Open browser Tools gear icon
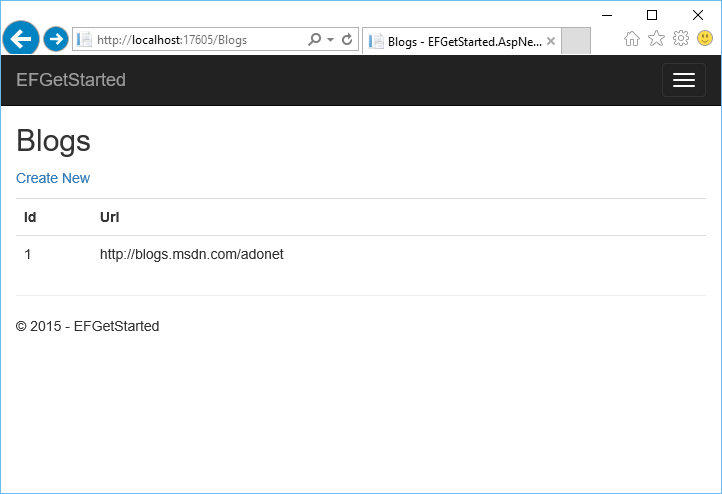 click(x=681, y=39)
